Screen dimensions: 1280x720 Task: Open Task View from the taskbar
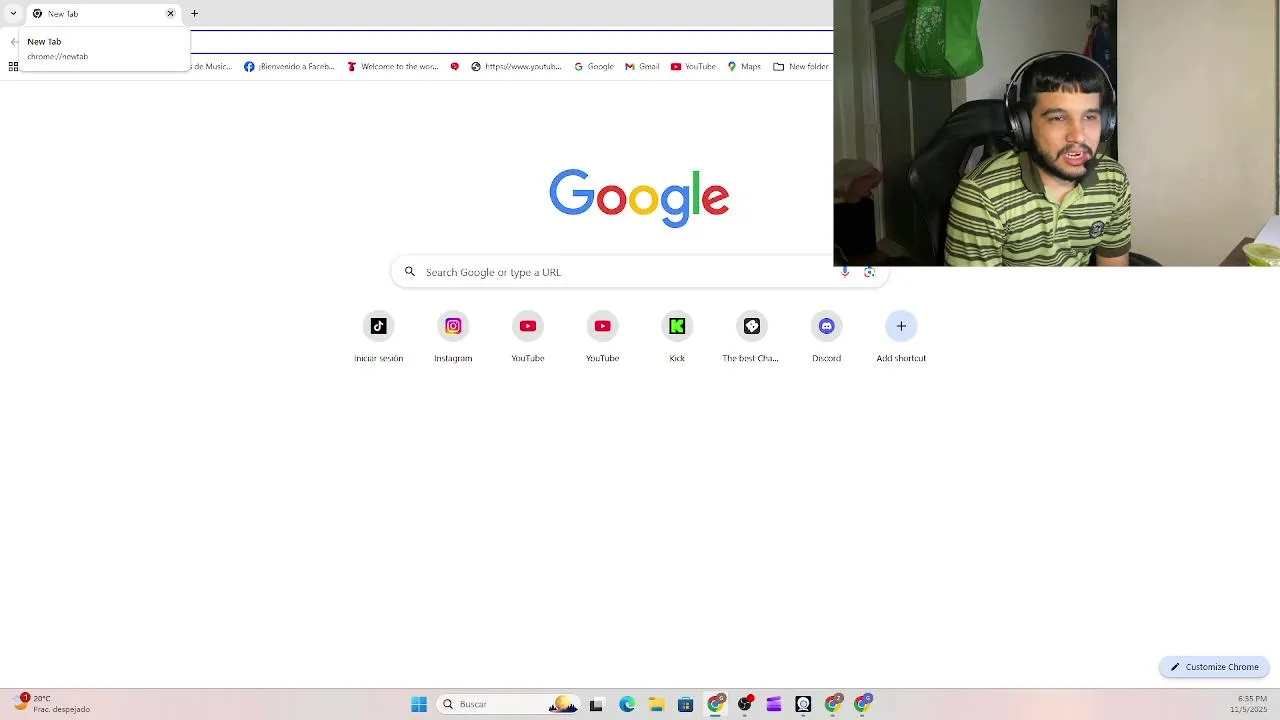pos(596,704)
